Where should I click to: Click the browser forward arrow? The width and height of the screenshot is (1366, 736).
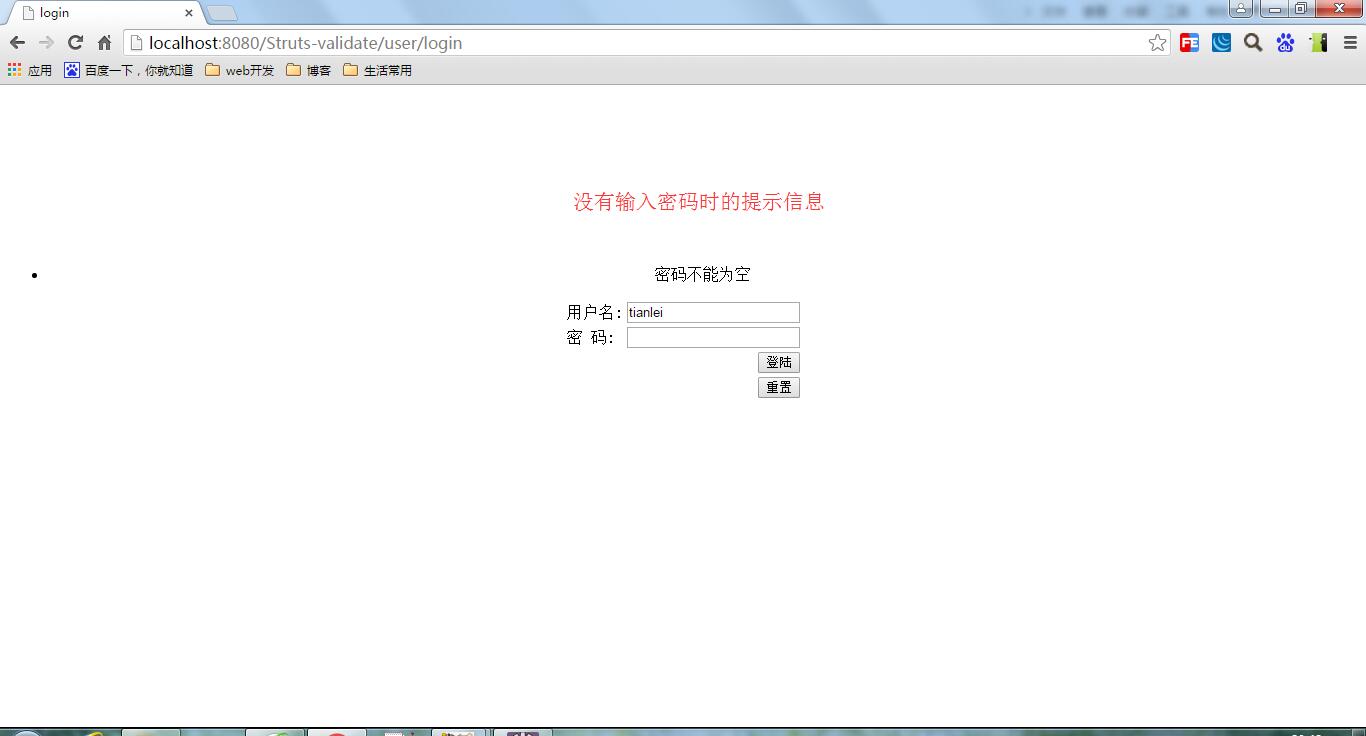pyautogui.click(x=46, y=43)
